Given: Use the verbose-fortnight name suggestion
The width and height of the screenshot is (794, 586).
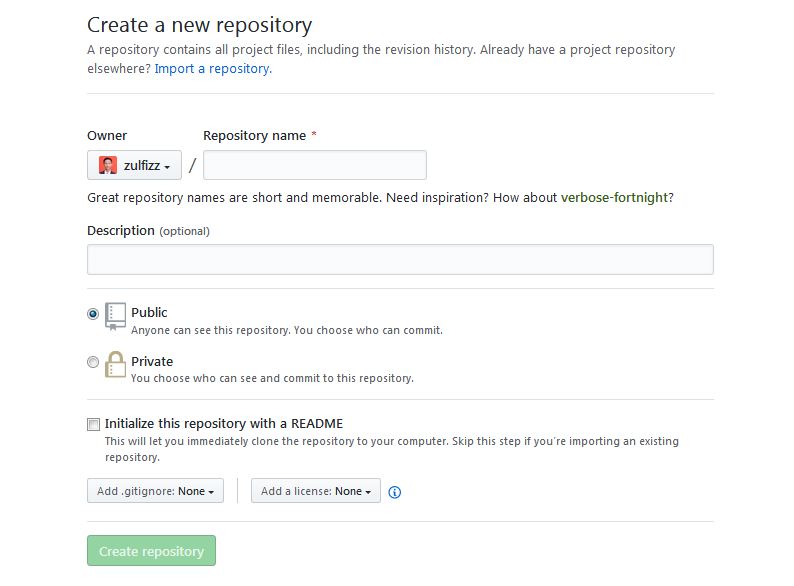Looking at the screenshot, I should pos(614,198).
